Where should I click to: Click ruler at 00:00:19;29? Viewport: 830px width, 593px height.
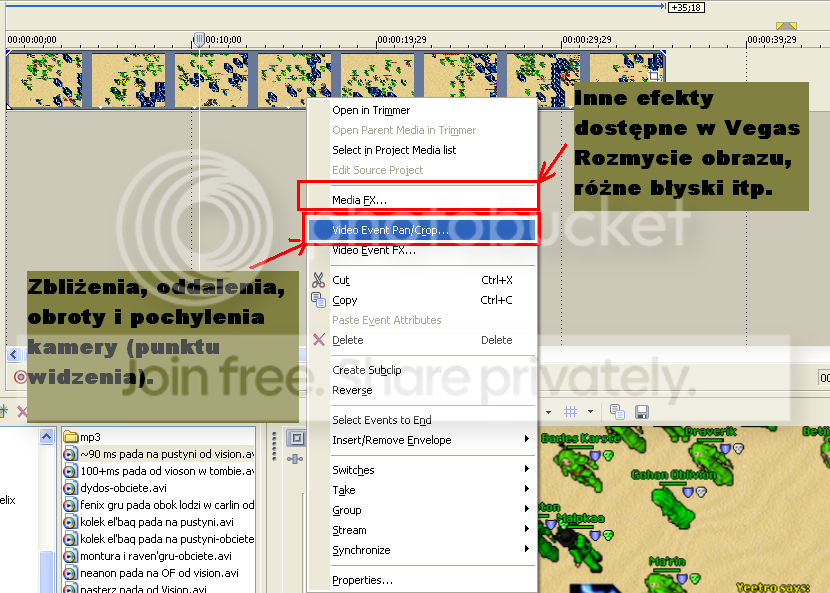(402, 40)
